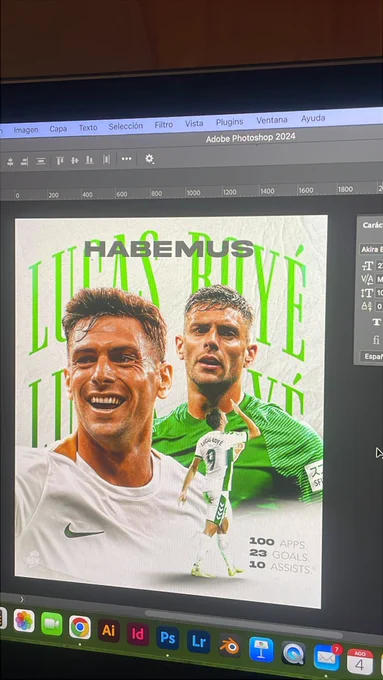Image resolution: width=383 pixels, height=680 pixels.
Task: Click the align right edges icon
Action: tap(24, 161)
